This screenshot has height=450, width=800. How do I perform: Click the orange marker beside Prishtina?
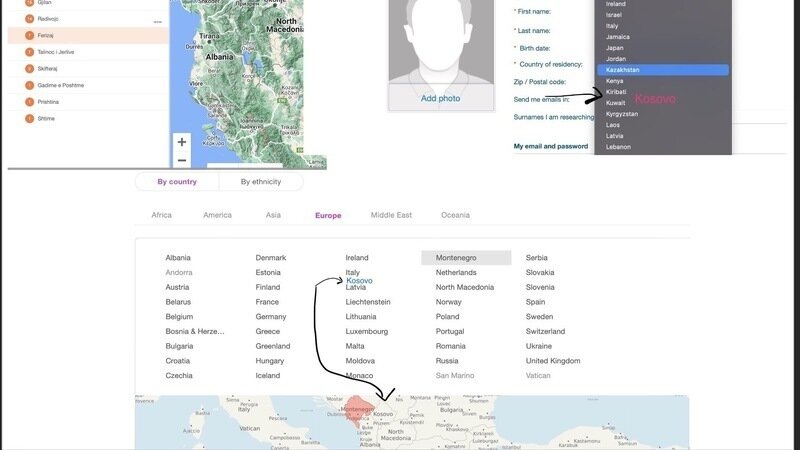pos(29,102)
